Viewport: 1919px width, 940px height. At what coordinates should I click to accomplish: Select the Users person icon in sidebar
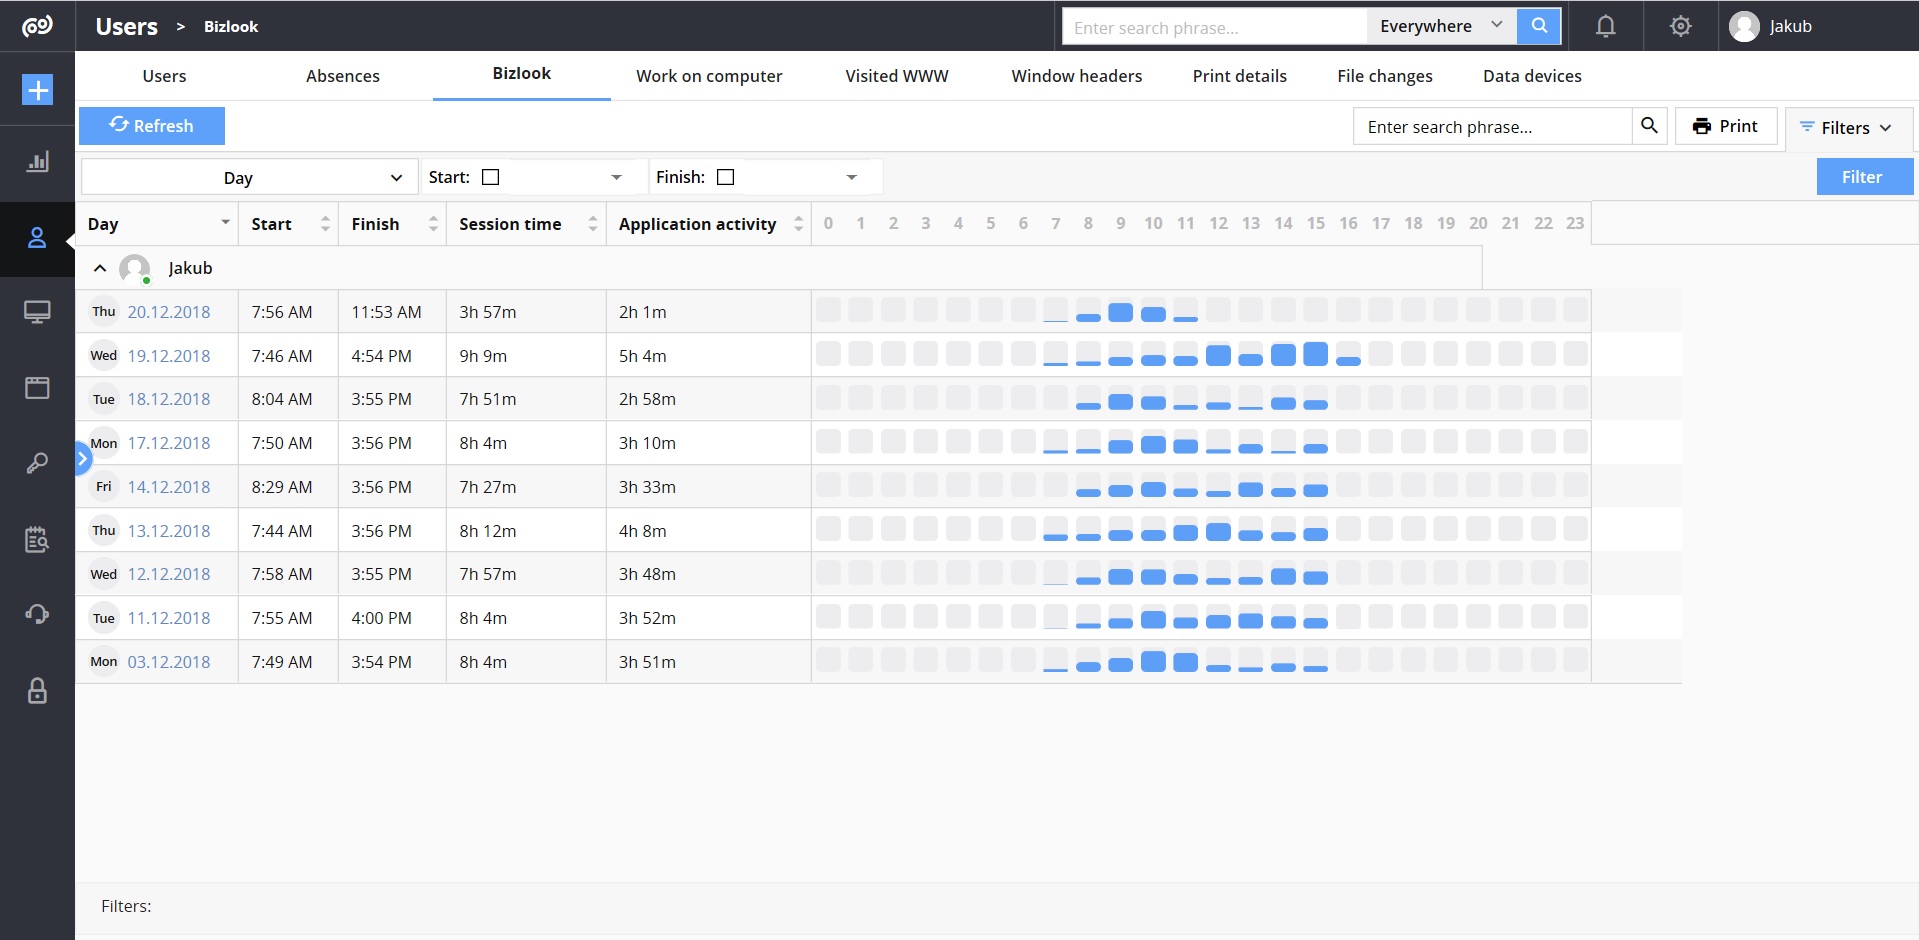tap(37, 238)
